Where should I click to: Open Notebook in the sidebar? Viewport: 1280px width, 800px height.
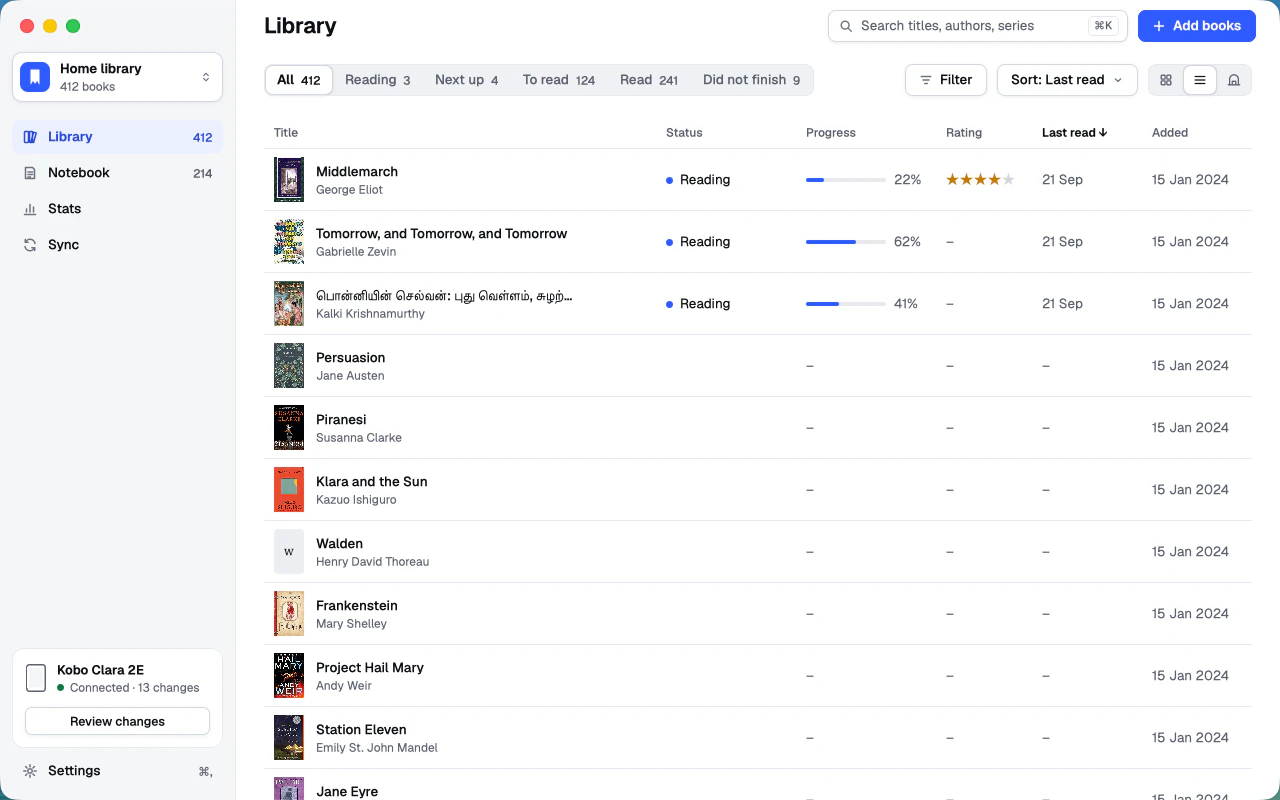pos(117,173)
